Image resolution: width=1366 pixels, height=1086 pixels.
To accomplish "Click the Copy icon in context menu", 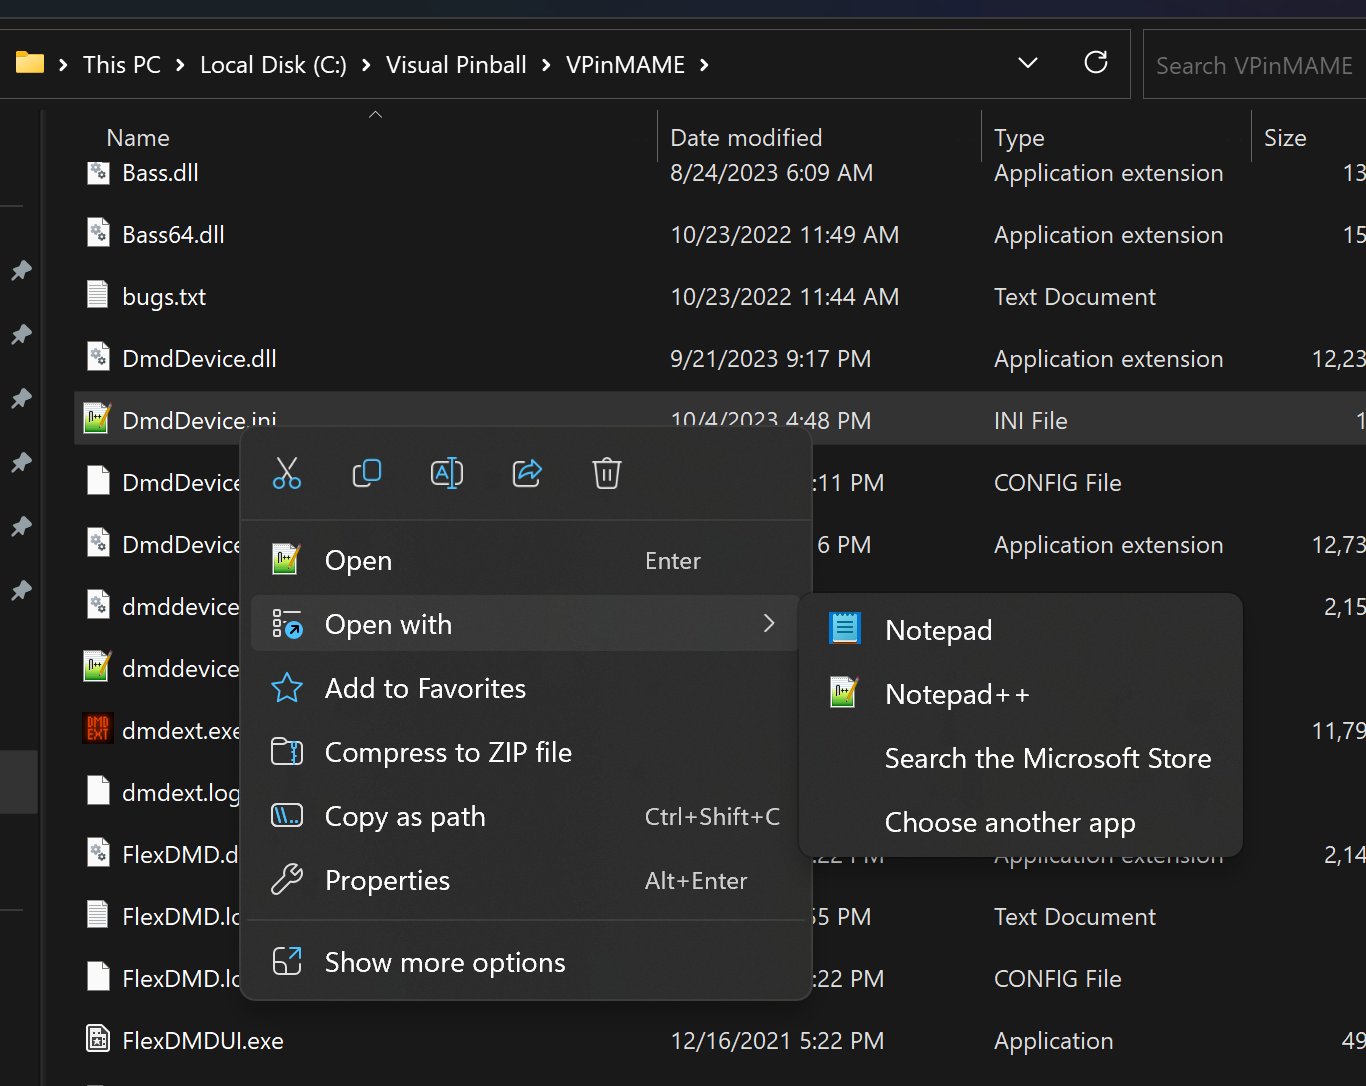I will click(x=367, y=473).
